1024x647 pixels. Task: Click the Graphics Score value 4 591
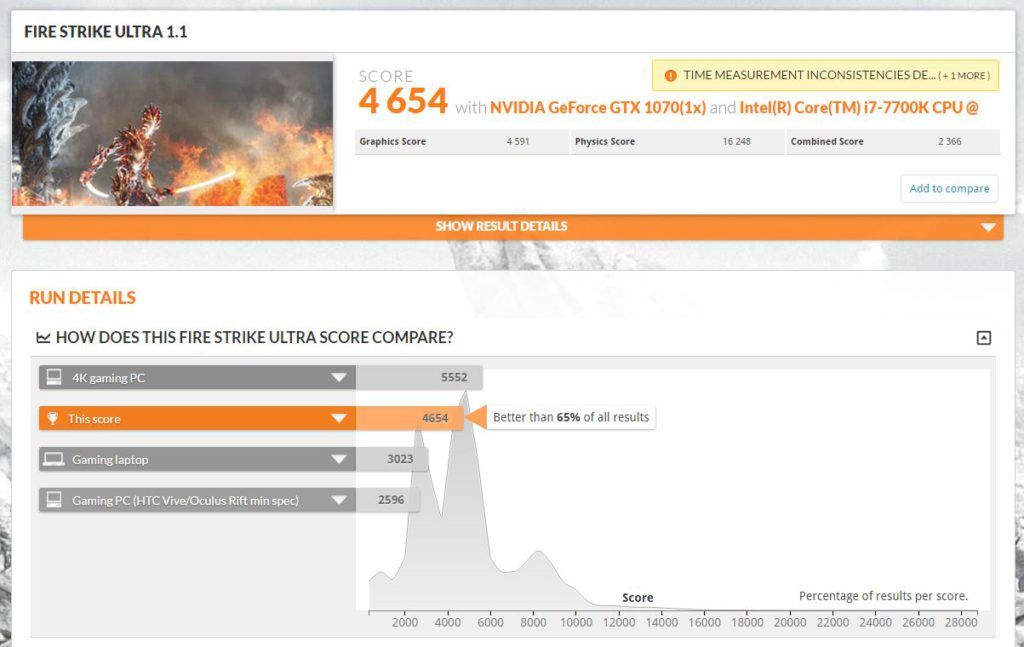pos(518,142)
